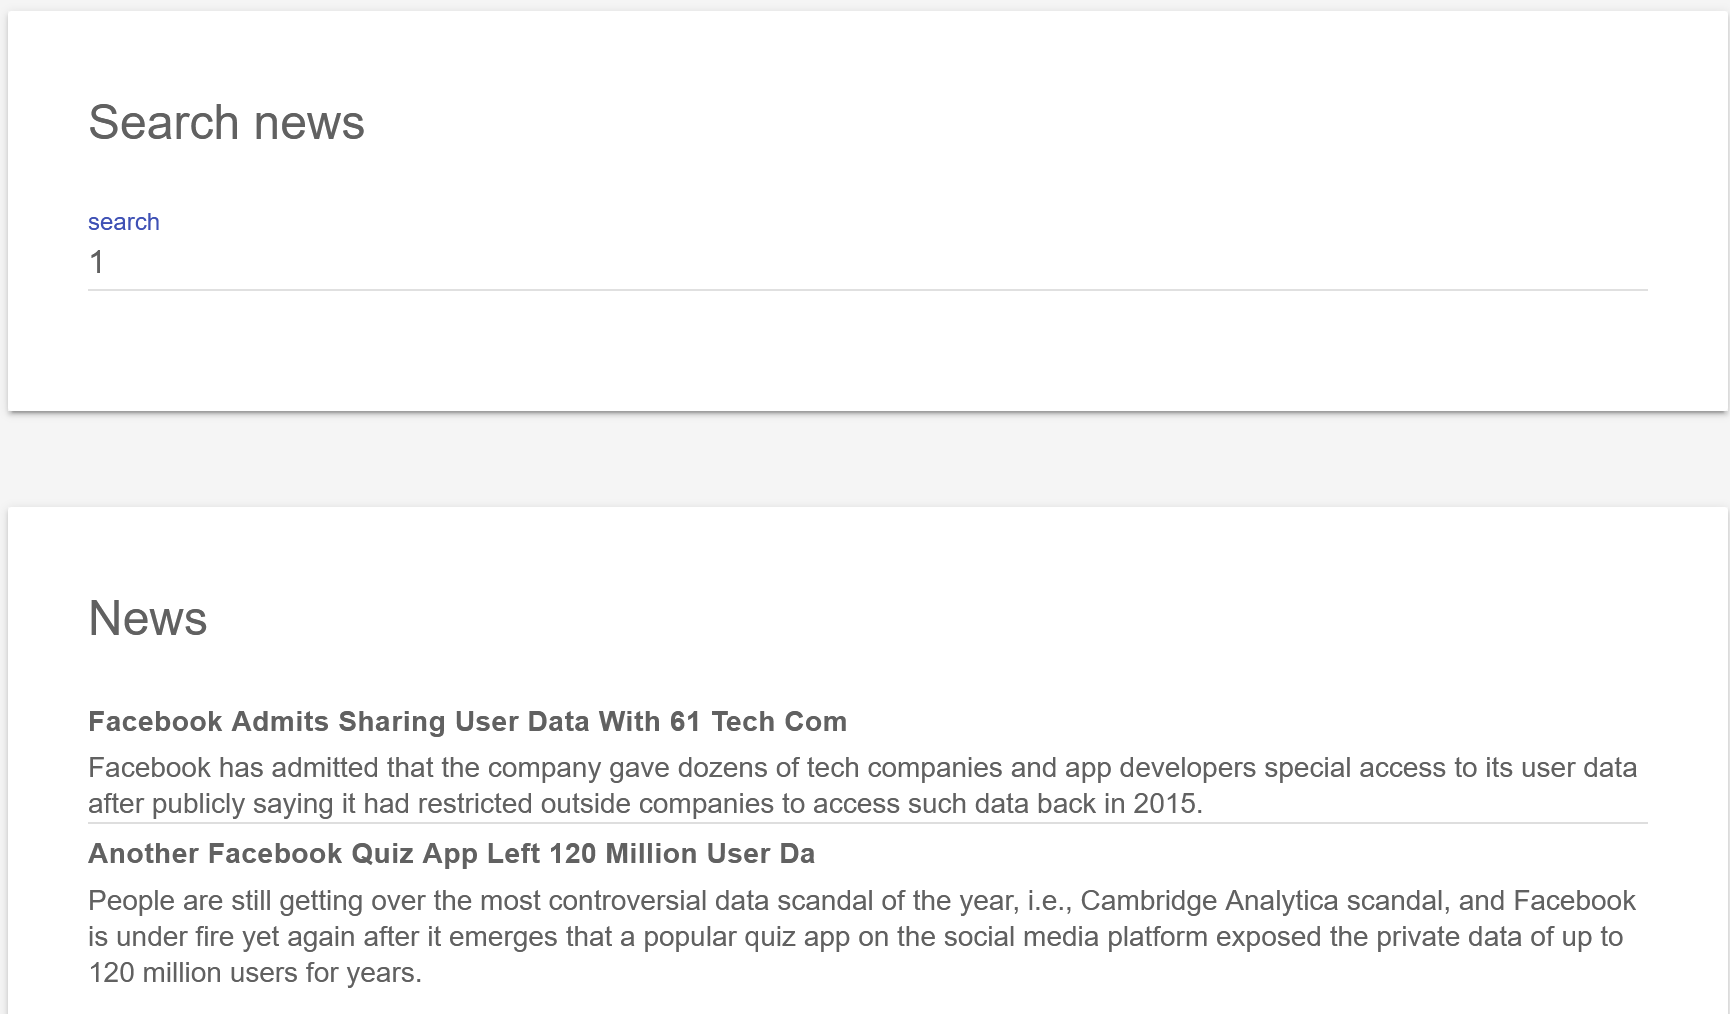The width and height of the screenshot is (1730, 1014).
Task: Click the divider line between the two articles
Action: pos(866,824)
